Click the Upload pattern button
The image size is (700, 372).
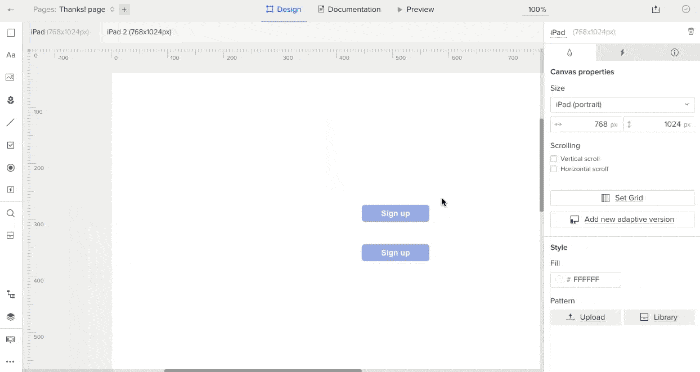(585, 317)
